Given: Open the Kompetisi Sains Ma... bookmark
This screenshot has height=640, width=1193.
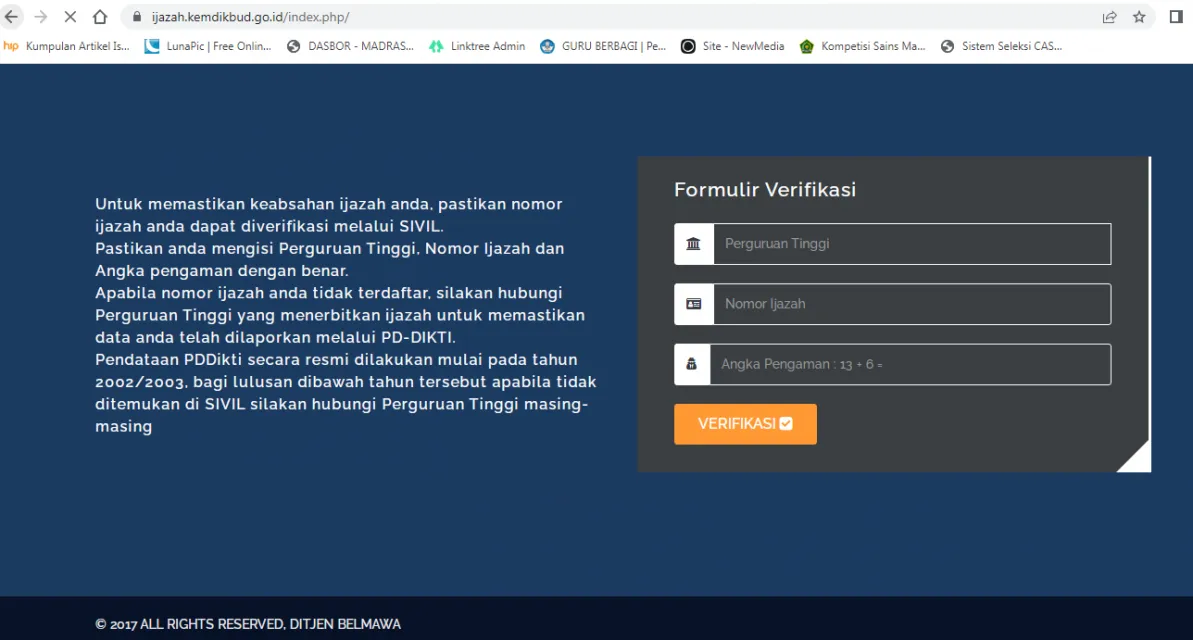Looking at the screenshot, I should click(x=862, y=46).
